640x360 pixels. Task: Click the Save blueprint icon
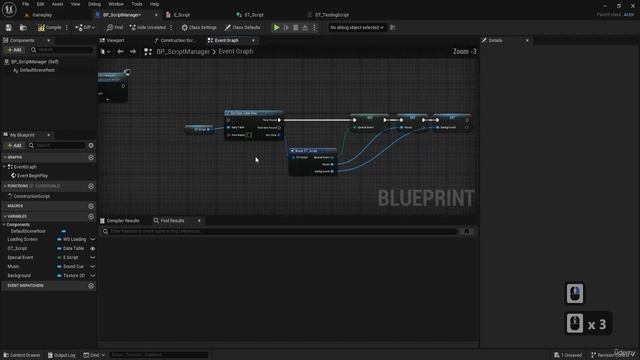coord(9,27)
